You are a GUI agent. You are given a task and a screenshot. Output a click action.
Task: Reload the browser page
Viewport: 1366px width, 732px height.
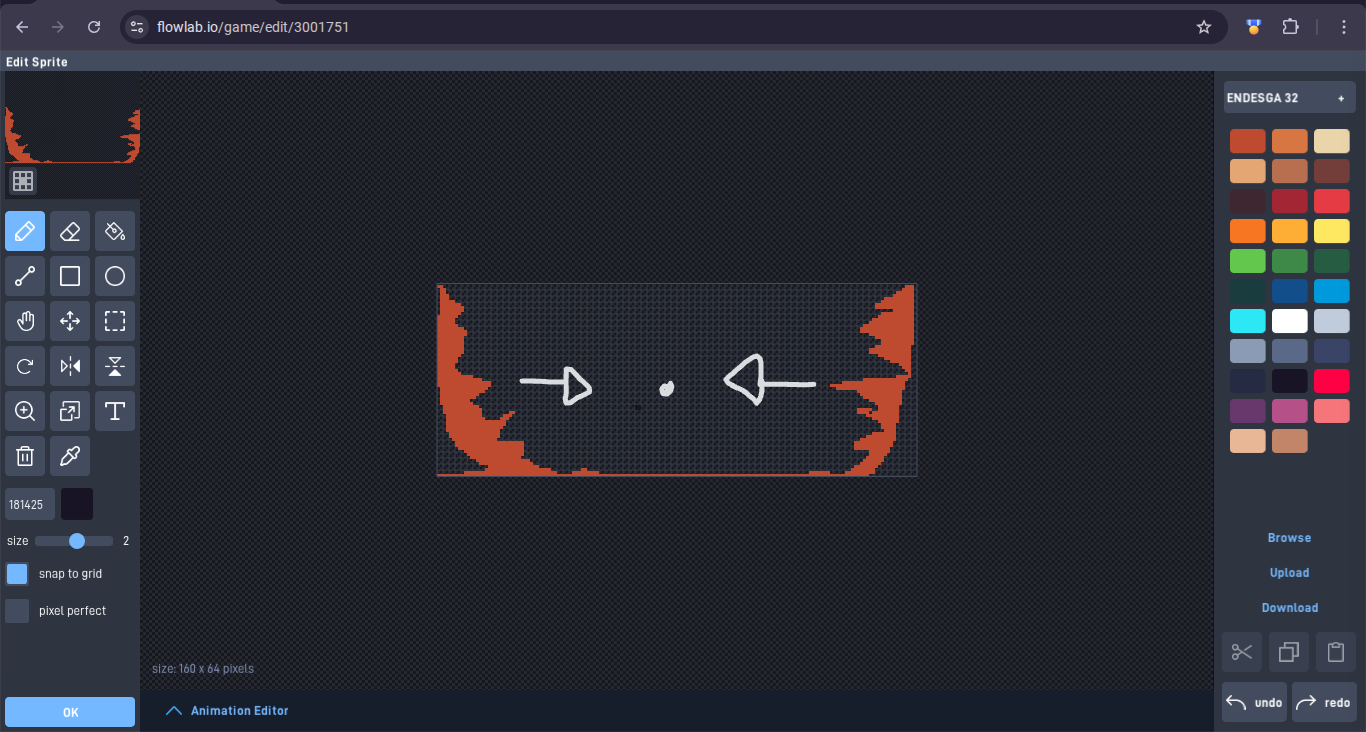pos(94,27)
